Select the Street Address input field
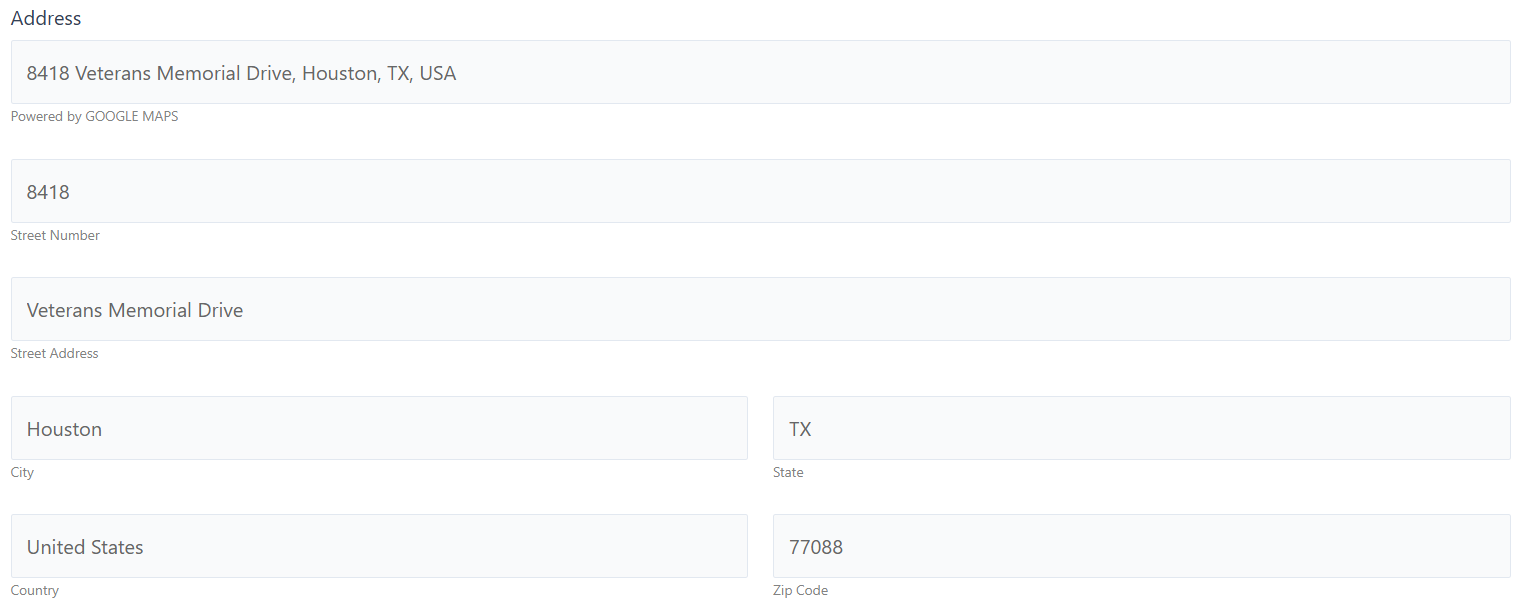The image size is (1522, 613). click(760, 309)
